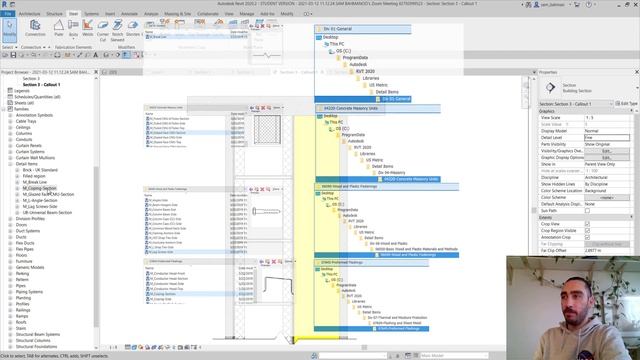Click the Text (A) icon in quick access toolbar
640x360 pixels.
(96, 55)
